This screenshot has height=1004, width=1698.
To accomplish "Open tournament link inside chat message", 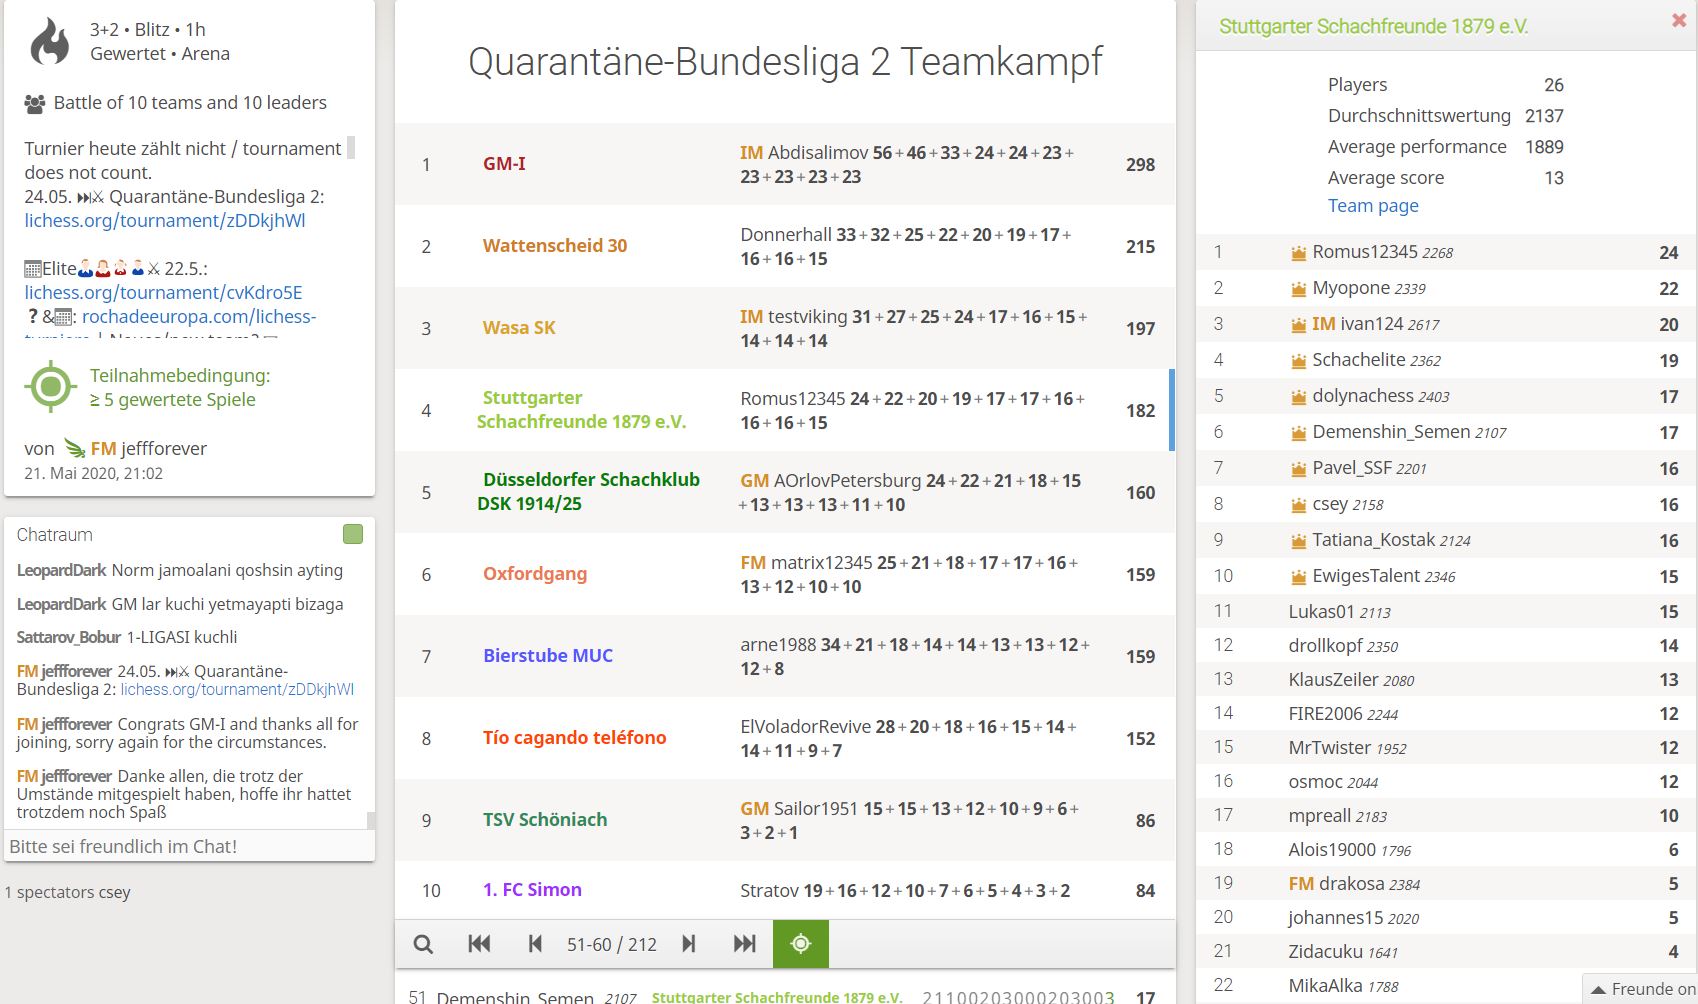I will pos(237,690).
